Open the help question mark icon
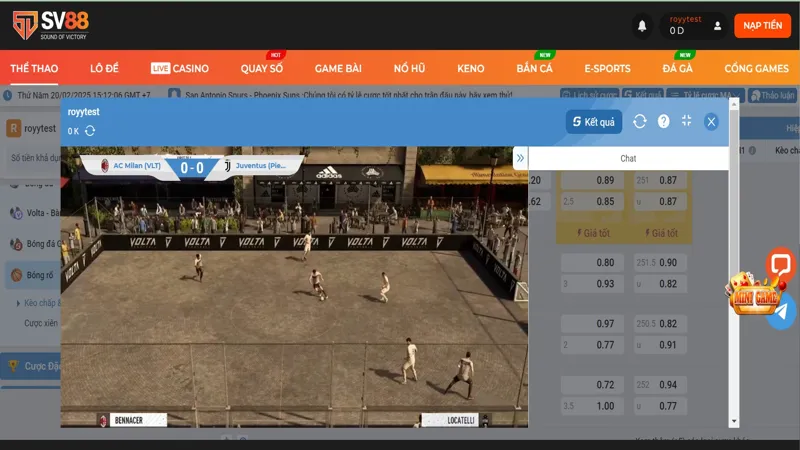 663,121
